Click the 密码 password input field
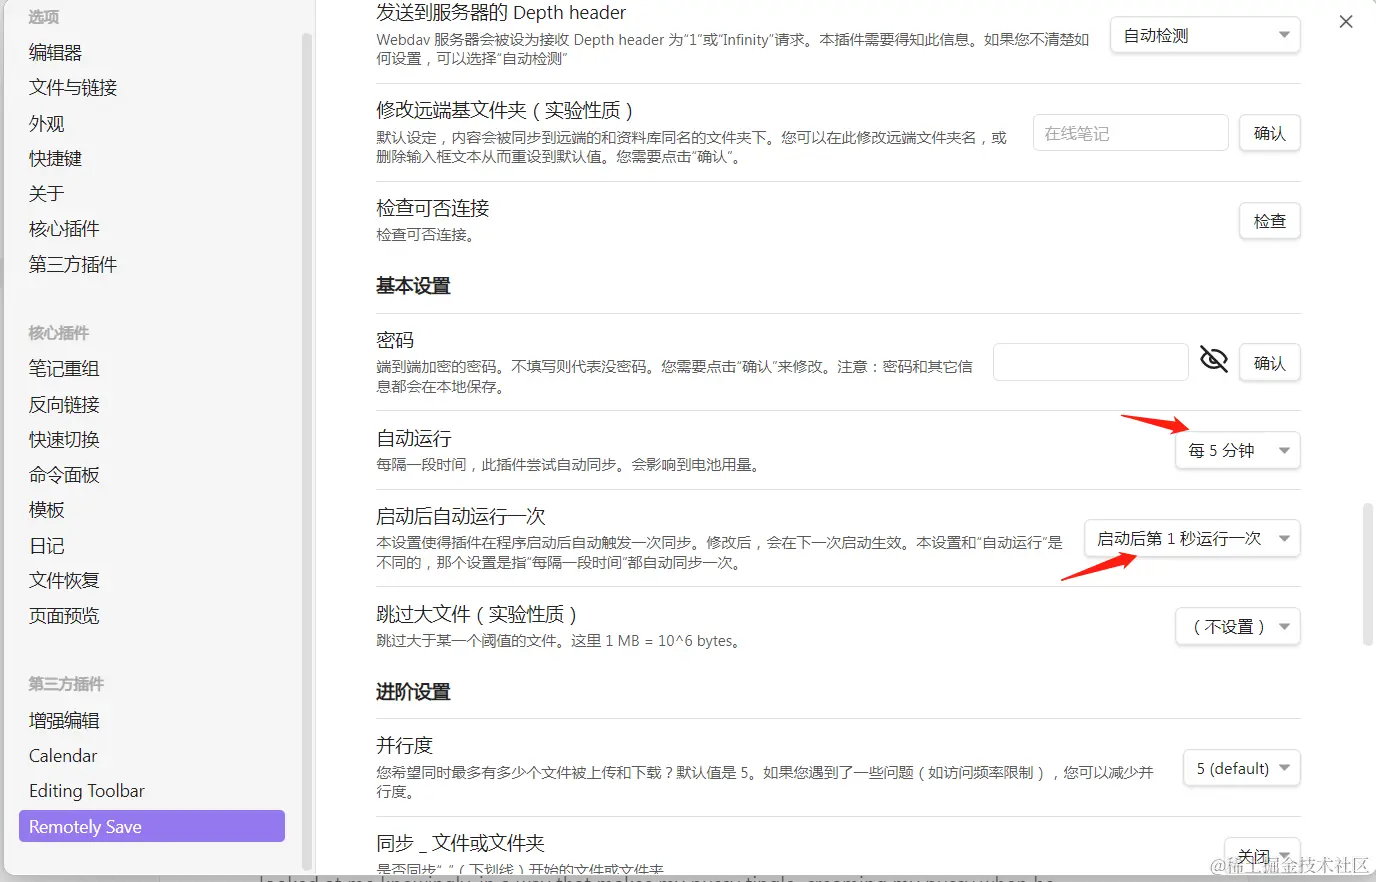1376x882 pixels. [1090, 362]
